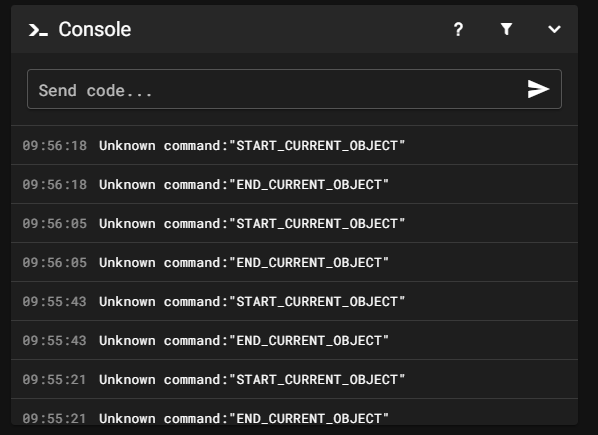Select 09:56:18 END_CURRENT_OBJECT log entry

(x=294, y=185)
